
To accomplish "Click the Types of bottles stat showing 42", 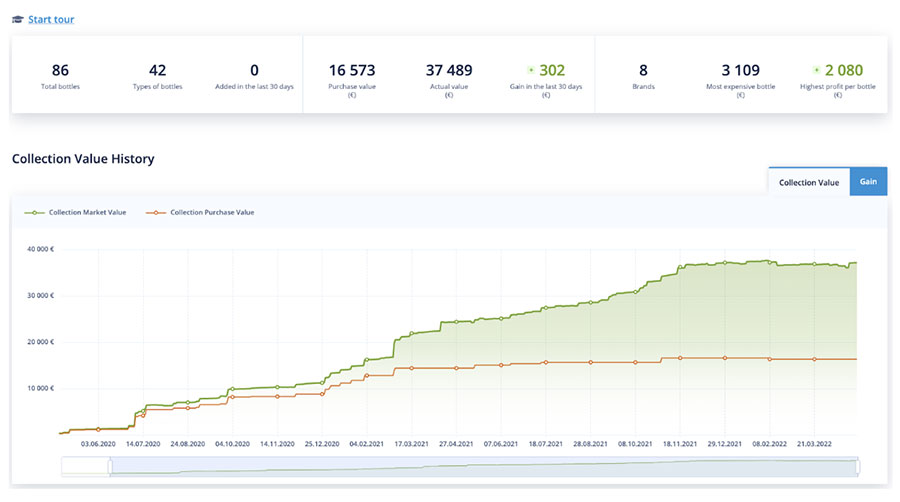I will coord(157,71).
